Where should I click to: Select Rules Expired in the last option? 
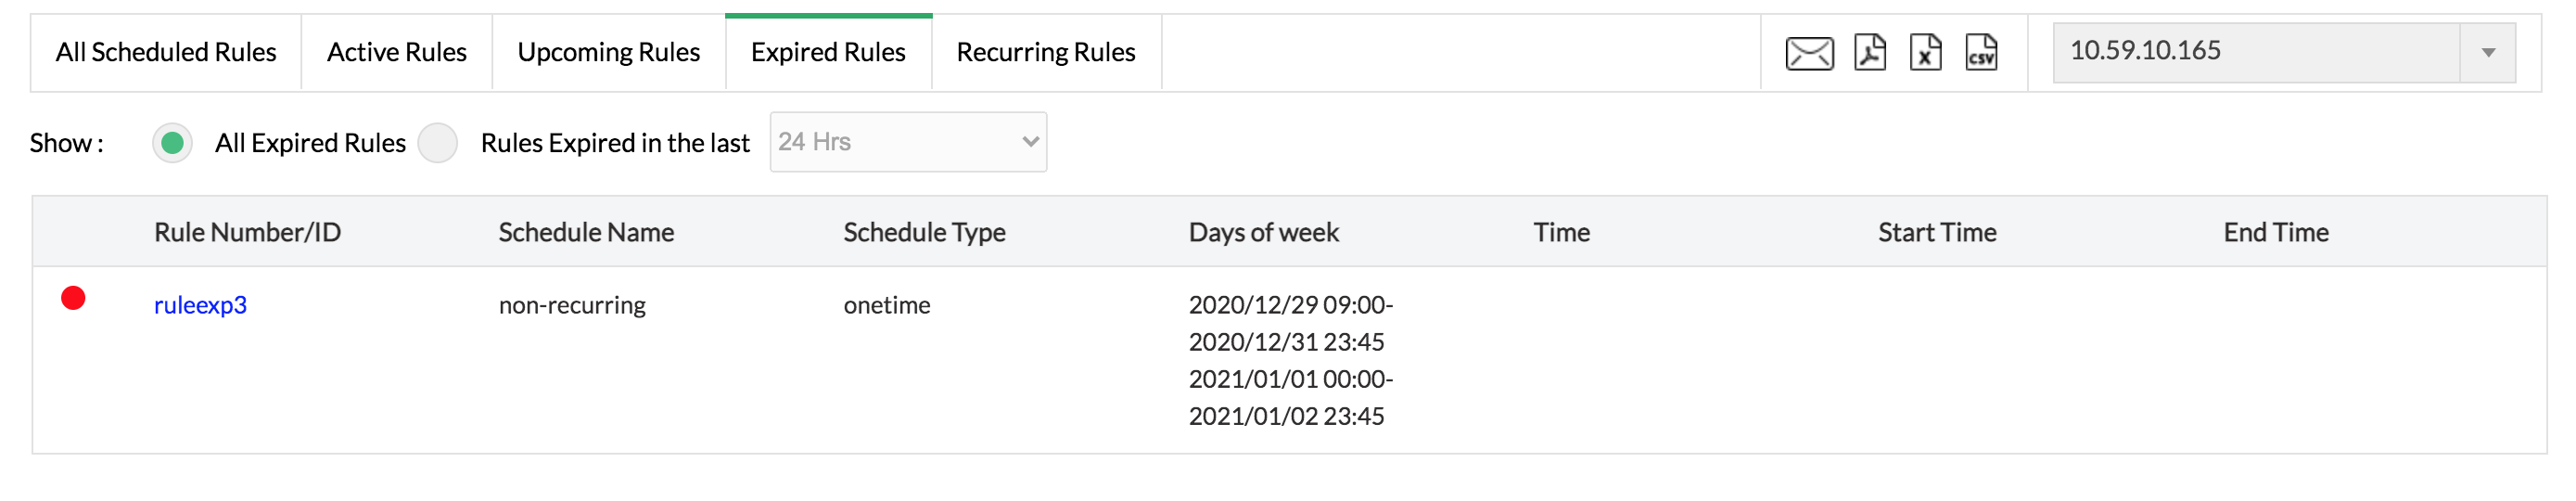[x=438, y=143]
